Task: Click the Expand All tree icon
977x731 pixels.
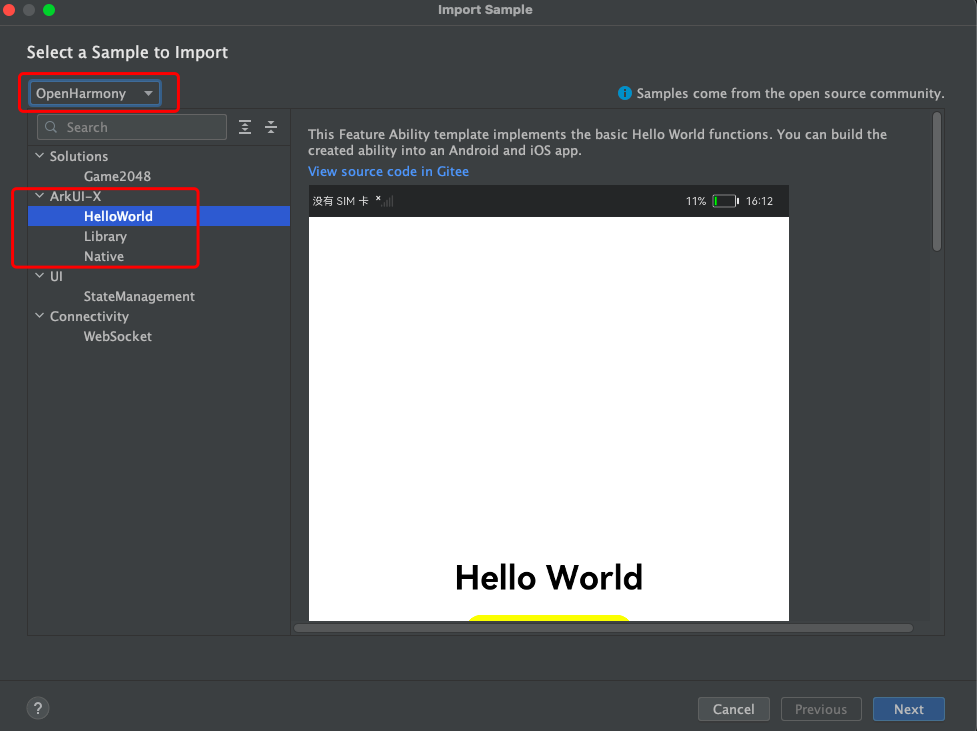Action: click(245, 127)
